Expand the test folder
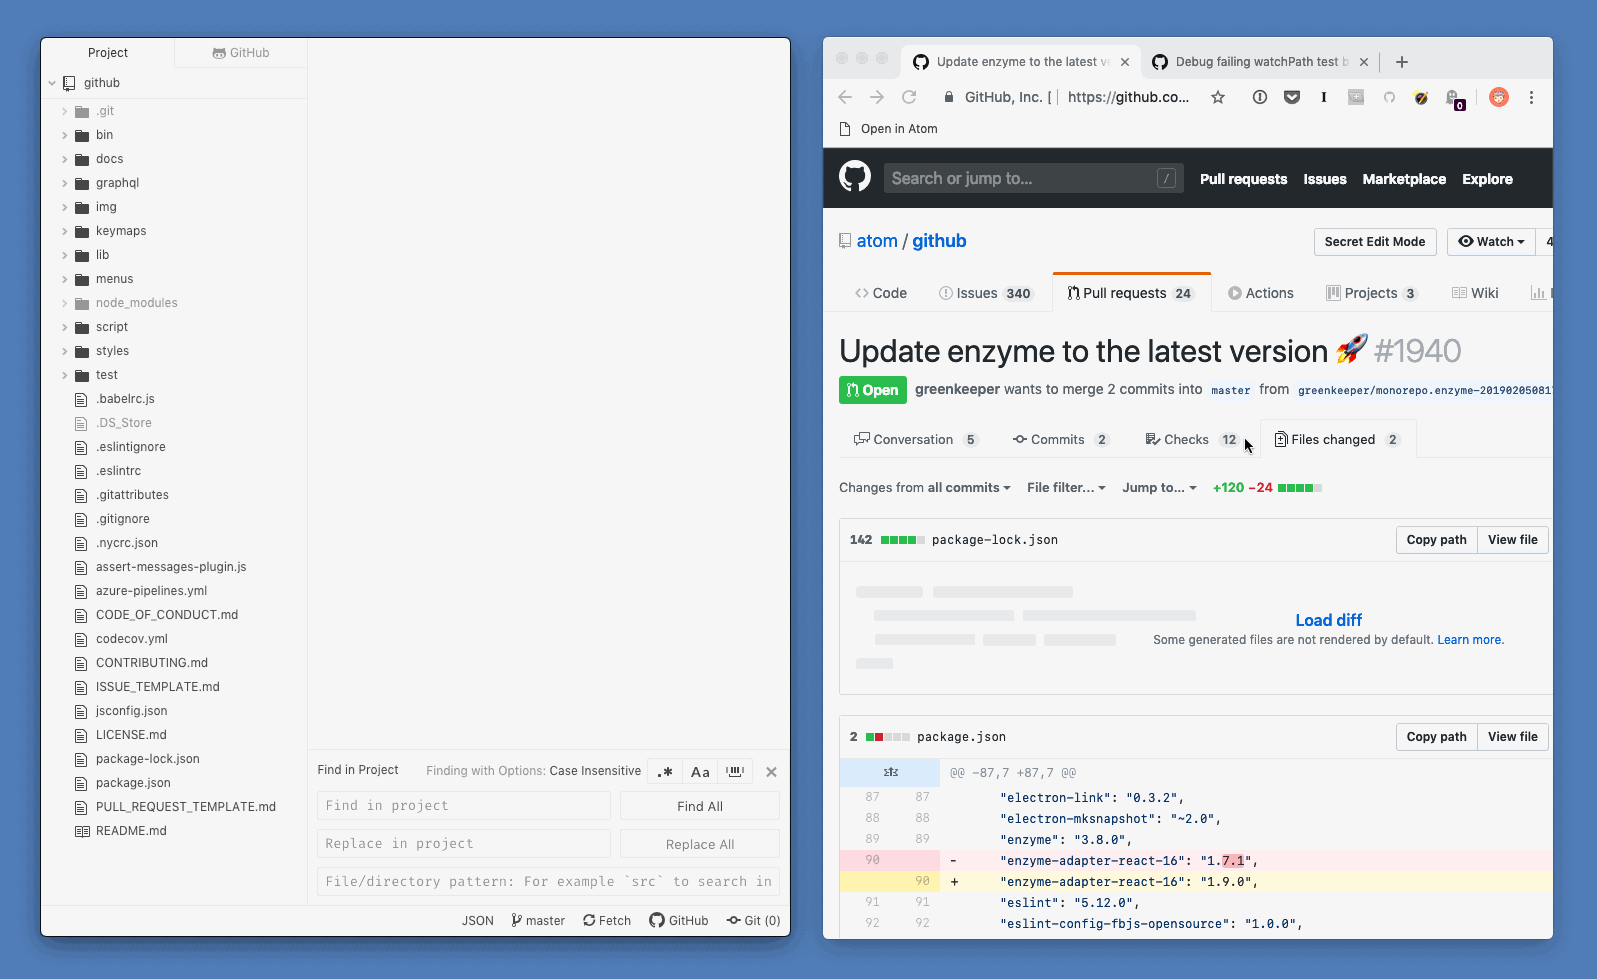Image resolution: width=1597 pixels, height=979 pixels. (65, 375)
